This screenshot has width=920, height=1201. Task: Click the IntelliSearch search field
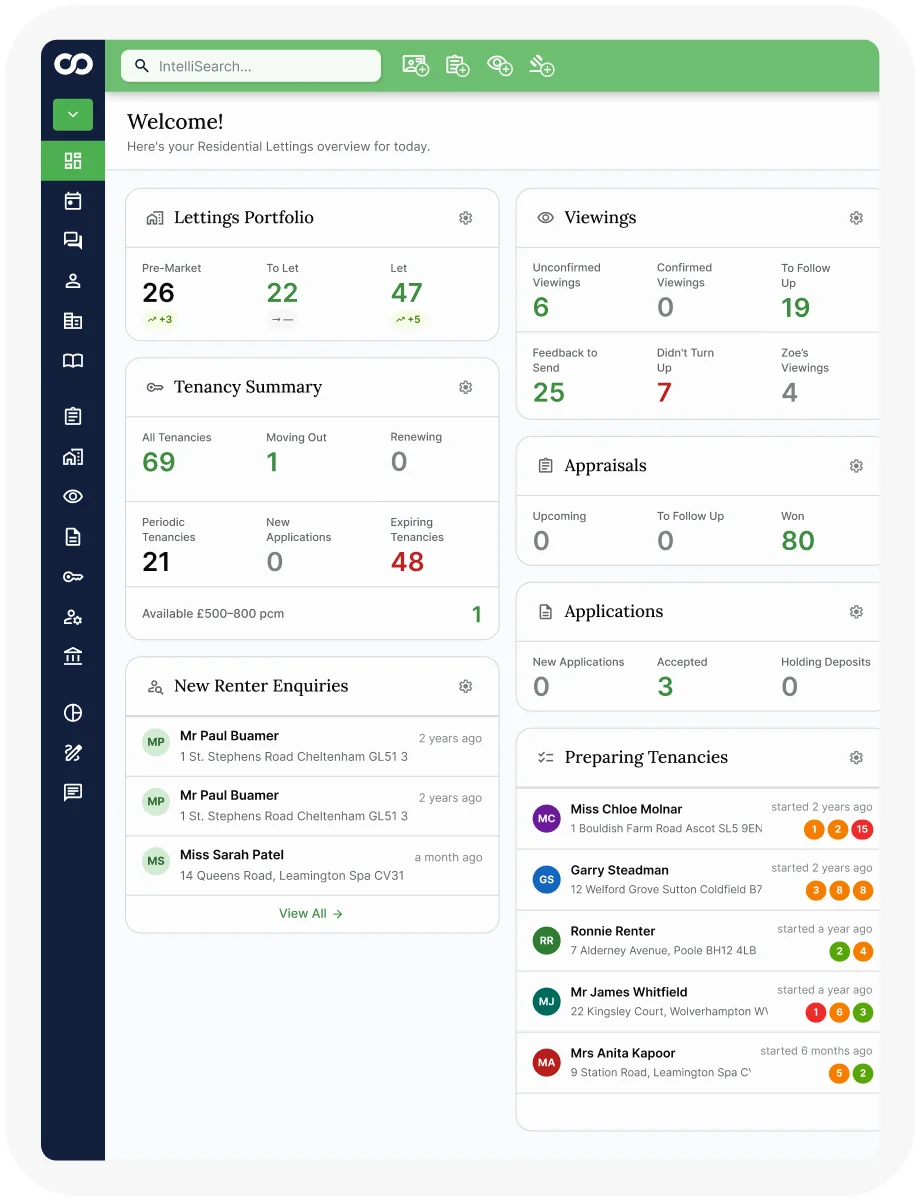(251, 66)
